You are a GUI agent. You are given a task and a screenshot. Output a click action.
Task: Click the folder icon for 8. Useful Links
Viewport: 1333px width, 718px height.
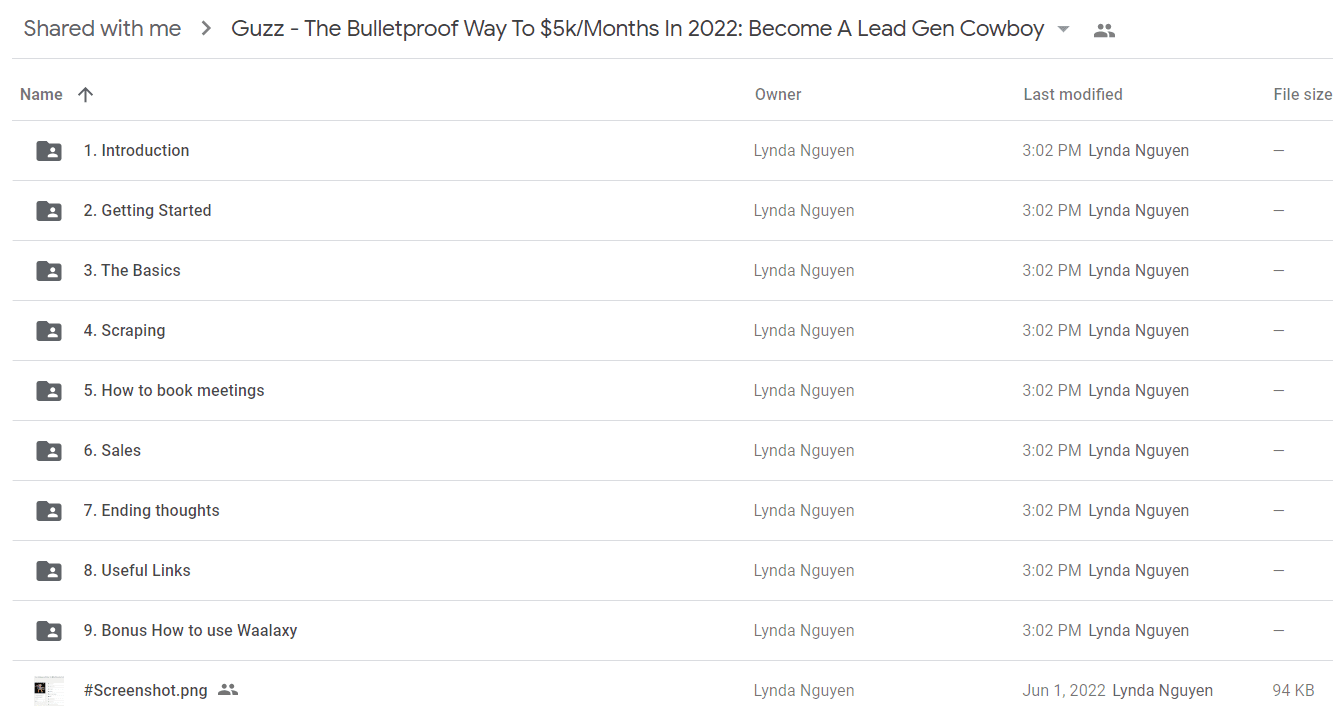click(x=49, y=571)
